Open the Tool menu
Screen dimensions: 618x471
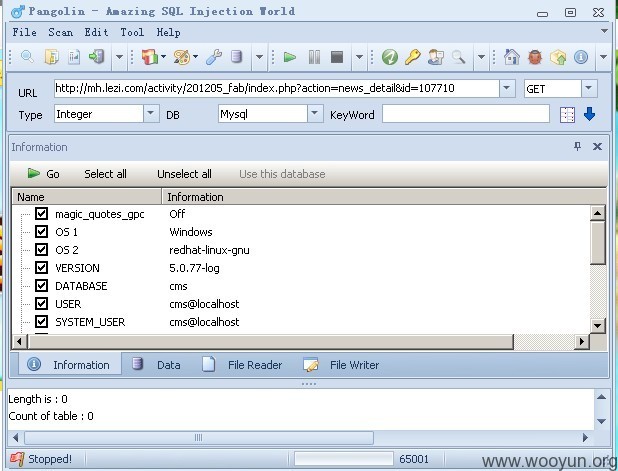click(132, 32)
